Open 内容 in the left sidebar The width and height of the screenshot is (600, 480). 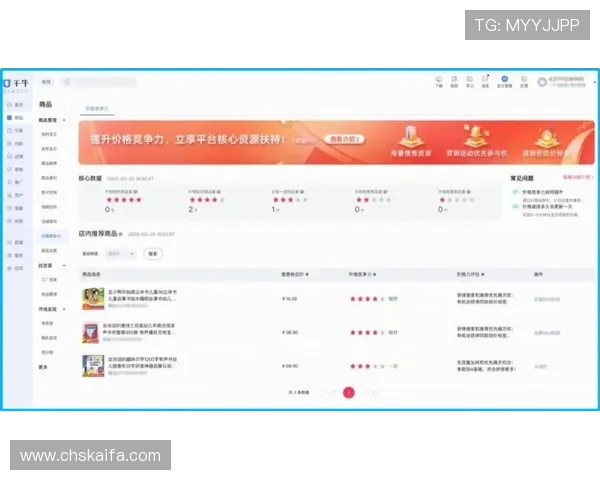[15, 144]
